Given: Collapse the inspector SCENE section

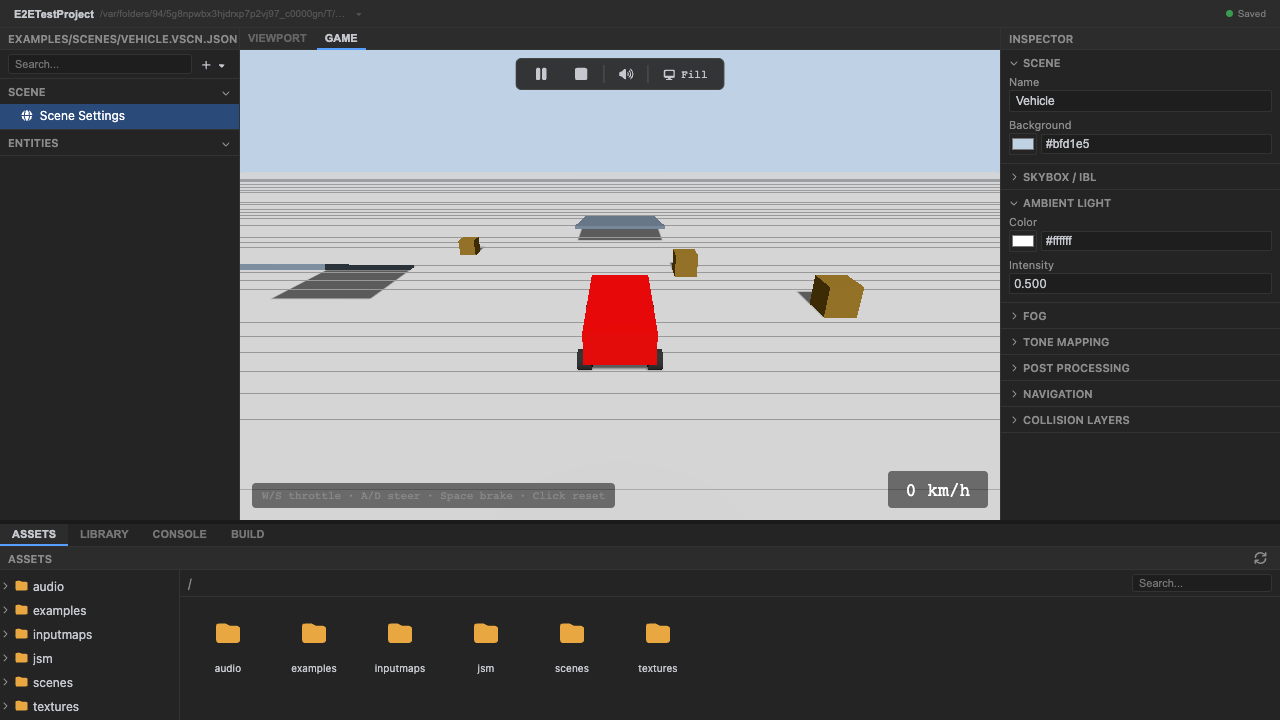Looking at the screenshot, I should 1015,63.
